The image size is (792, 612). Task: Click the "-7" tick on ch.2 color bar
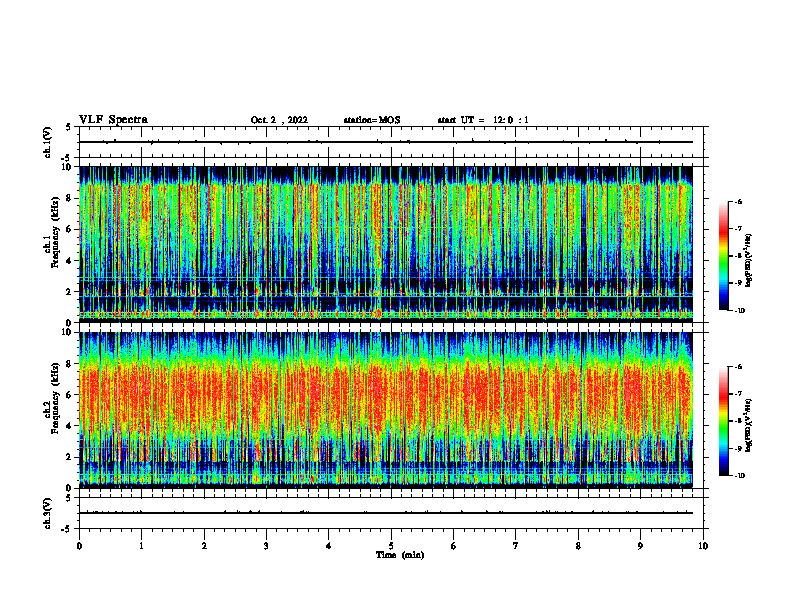[738, 394]
